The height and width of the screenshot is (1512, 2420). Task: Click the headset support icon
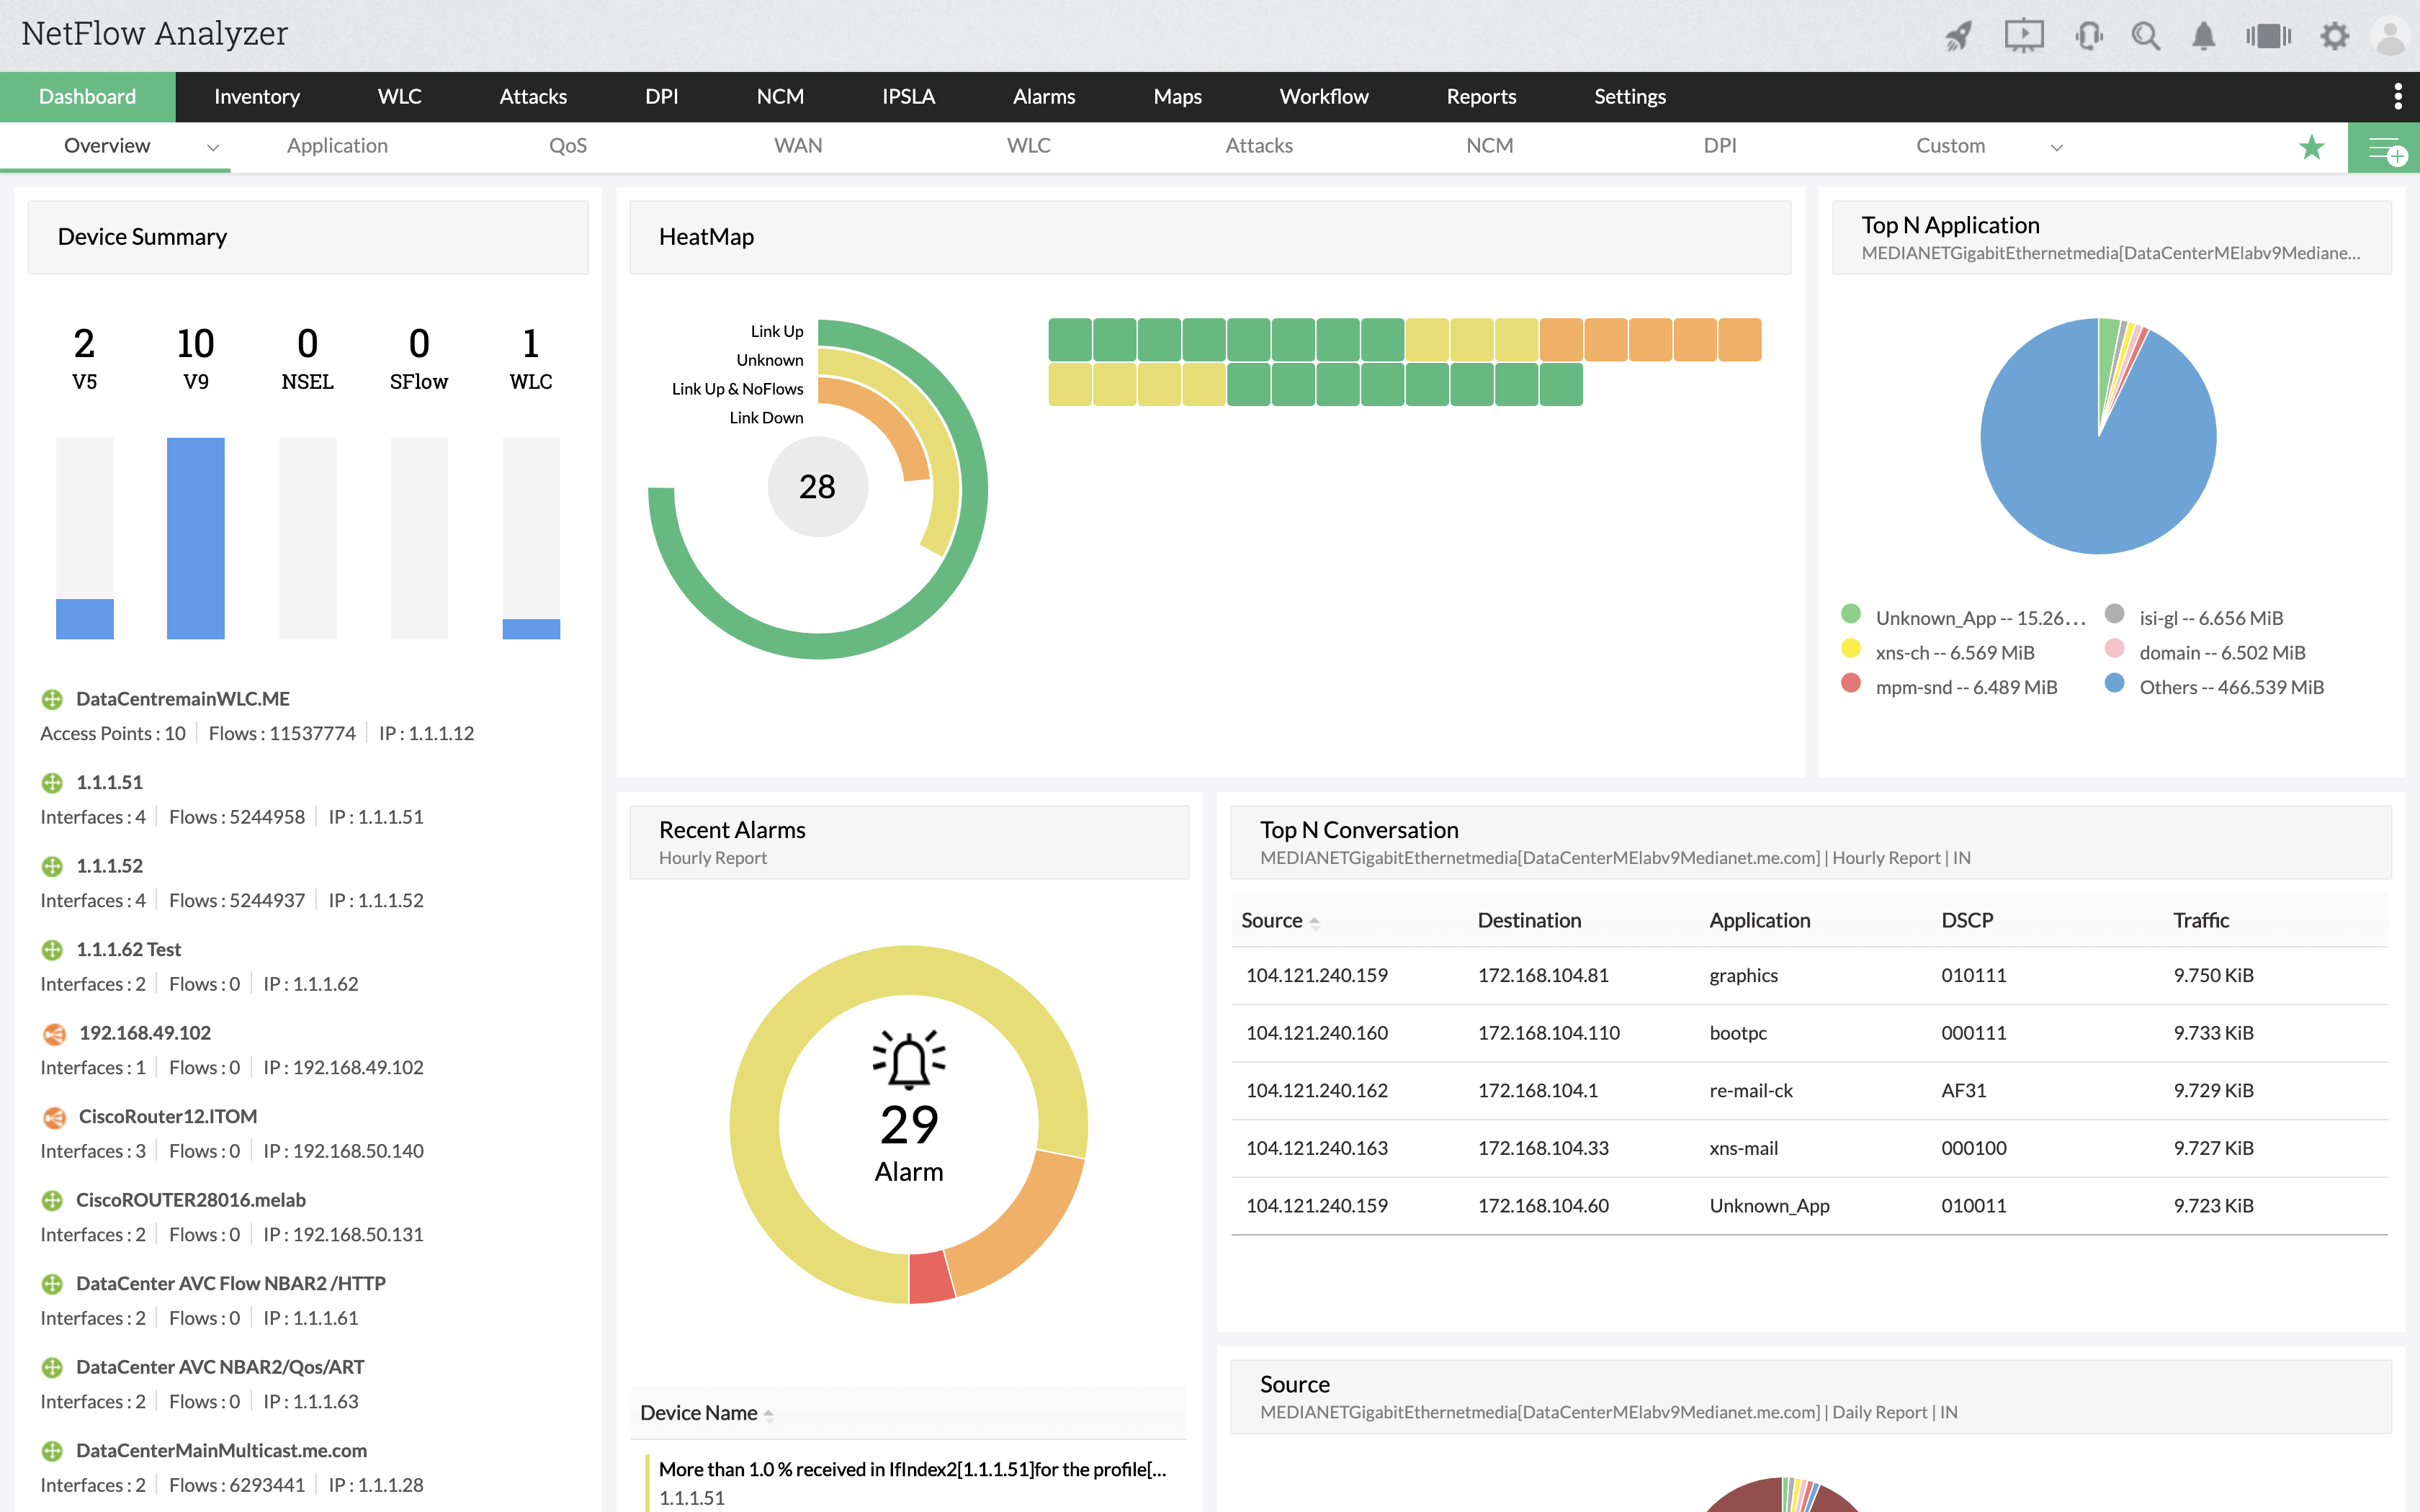2088,36
